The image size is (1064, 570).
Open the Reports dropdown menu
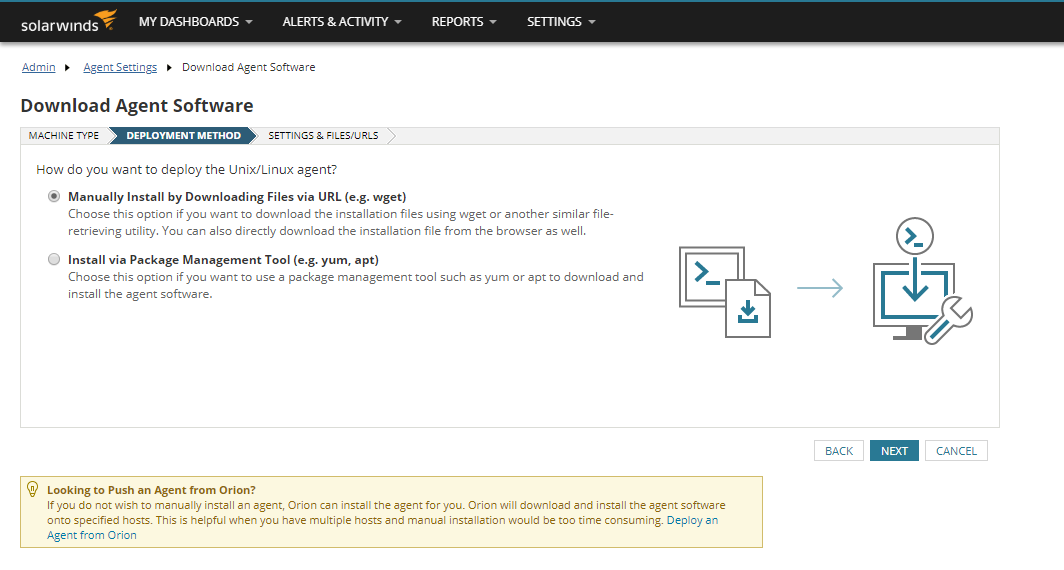pos(464,22)
